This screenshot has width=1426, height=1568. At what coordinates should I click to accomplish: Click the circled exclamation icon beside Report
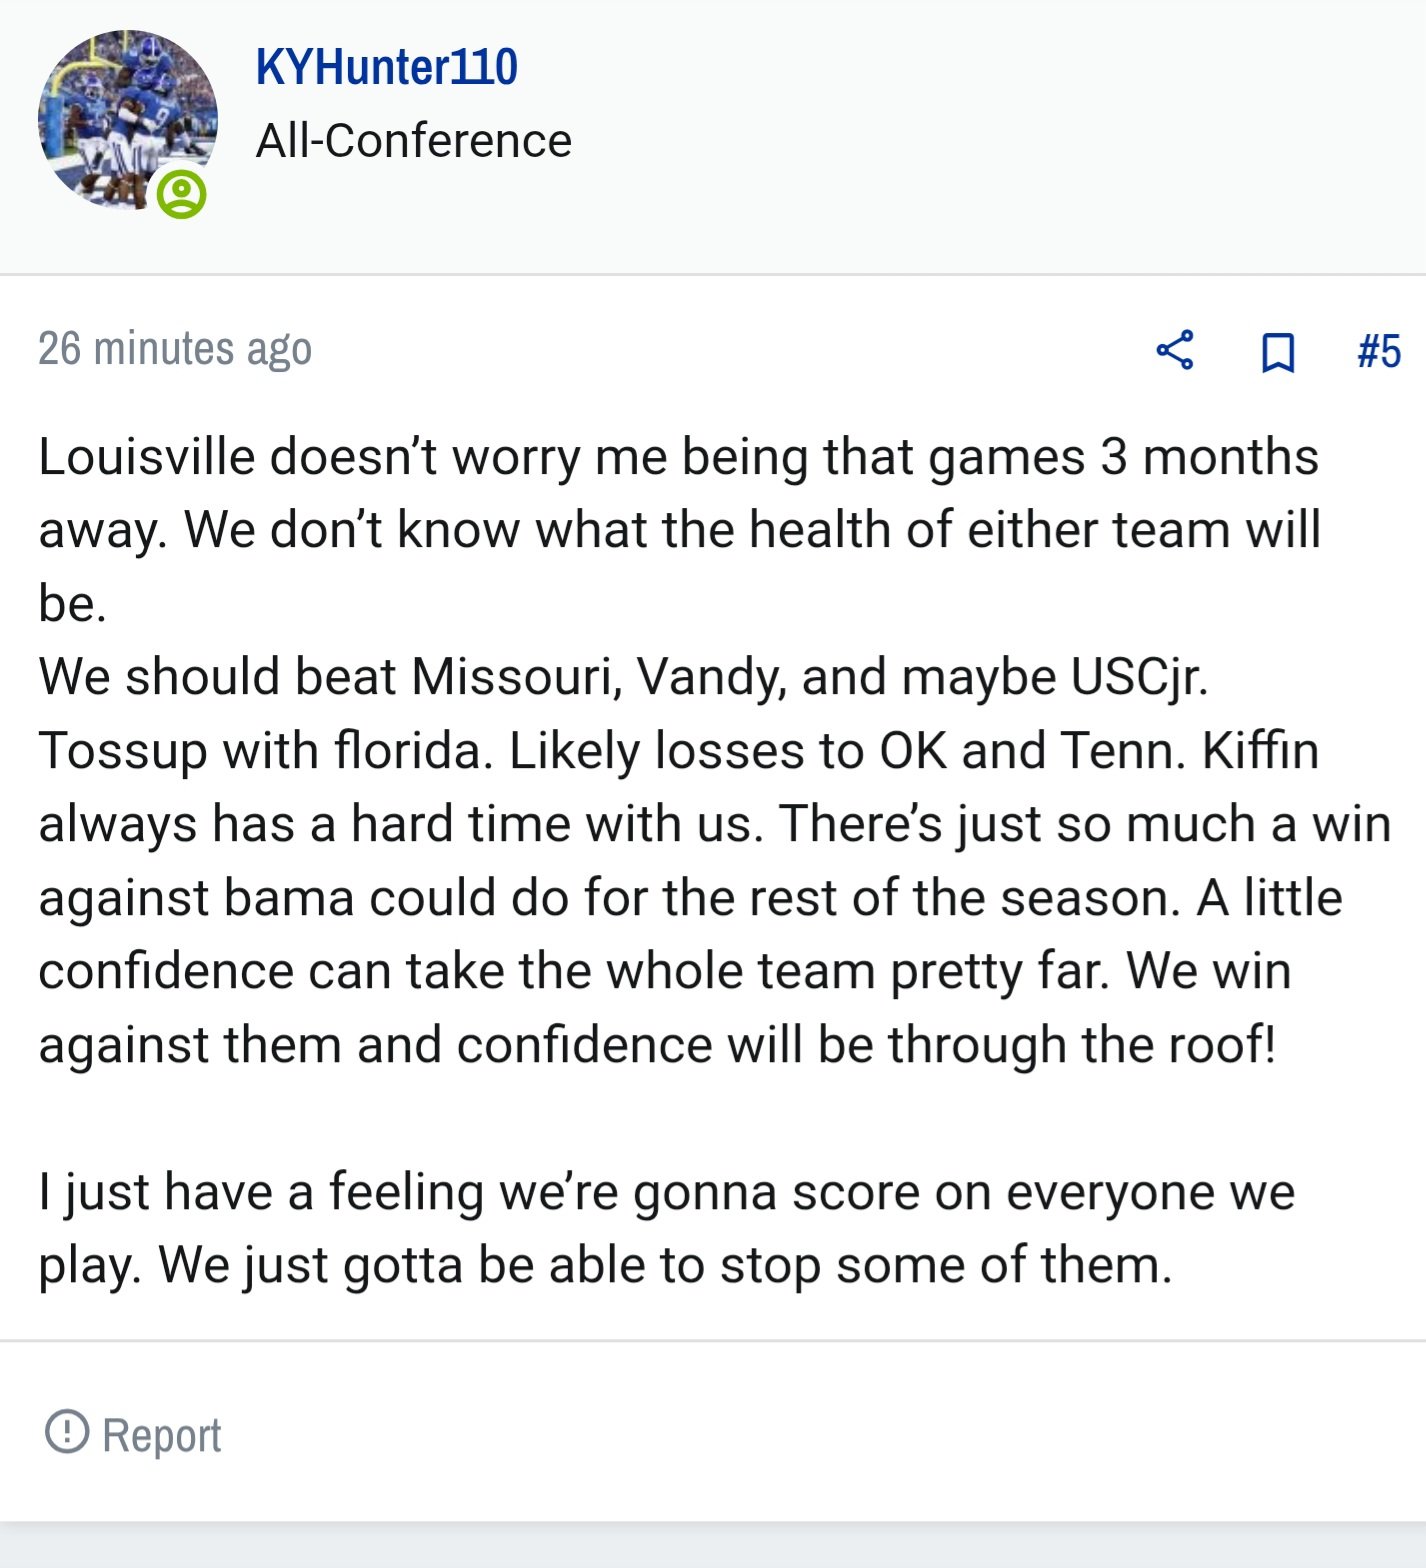pyautogui.click(x=67, y=1431)
